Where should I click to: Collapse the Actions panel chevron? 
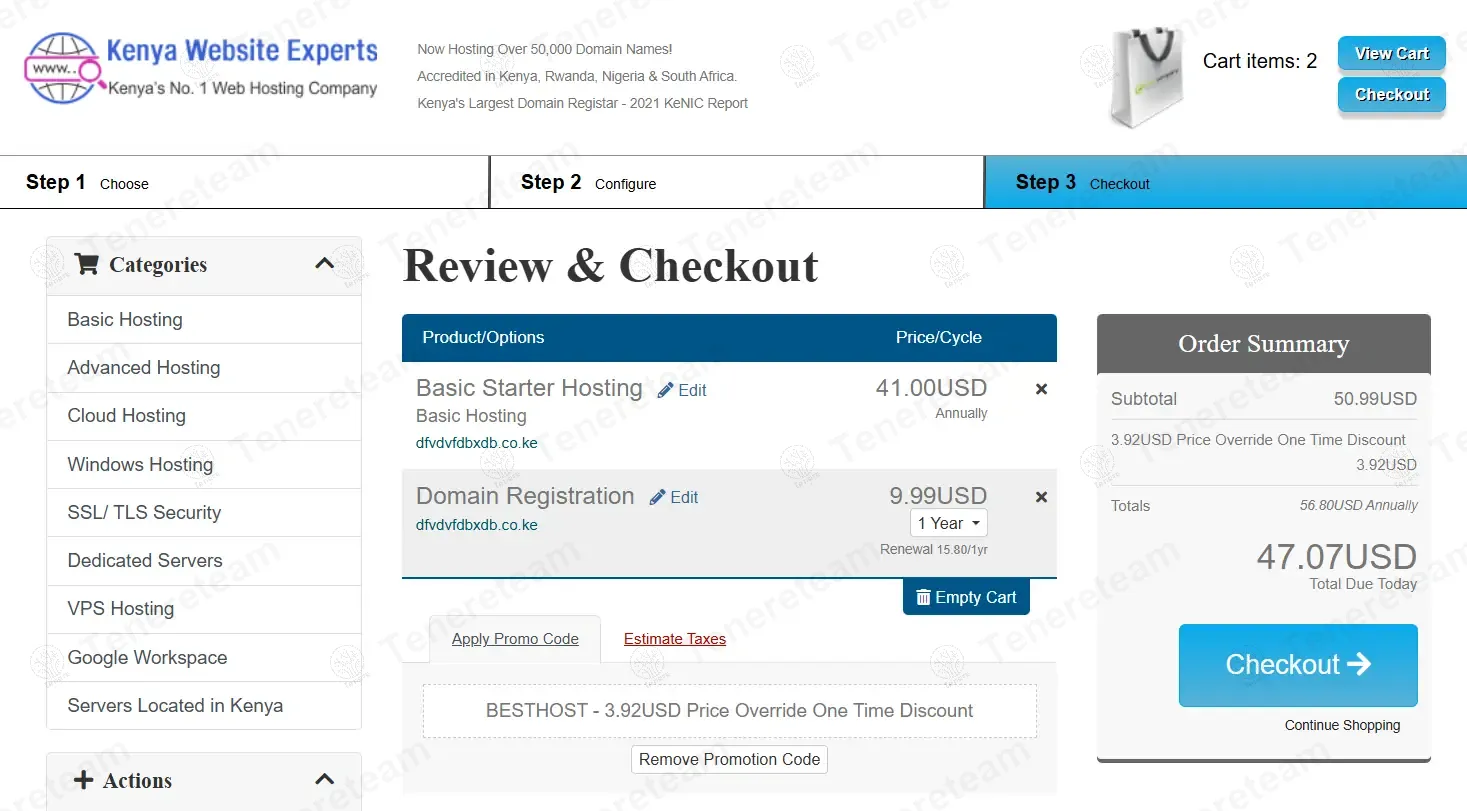[x=324, y=779]
